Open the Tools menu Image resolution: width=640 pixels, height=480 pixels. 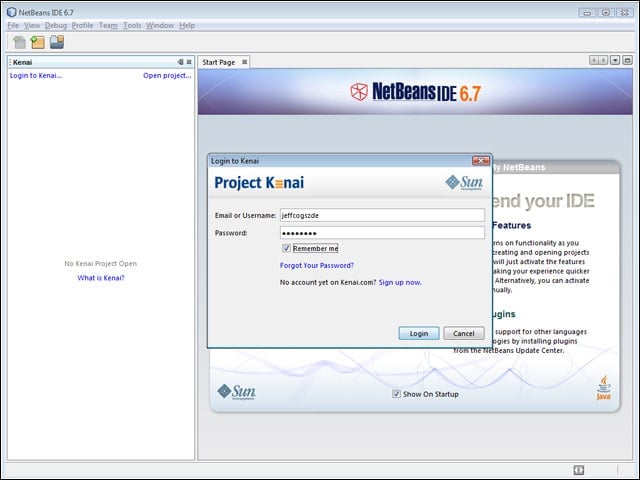pos(132,25)
